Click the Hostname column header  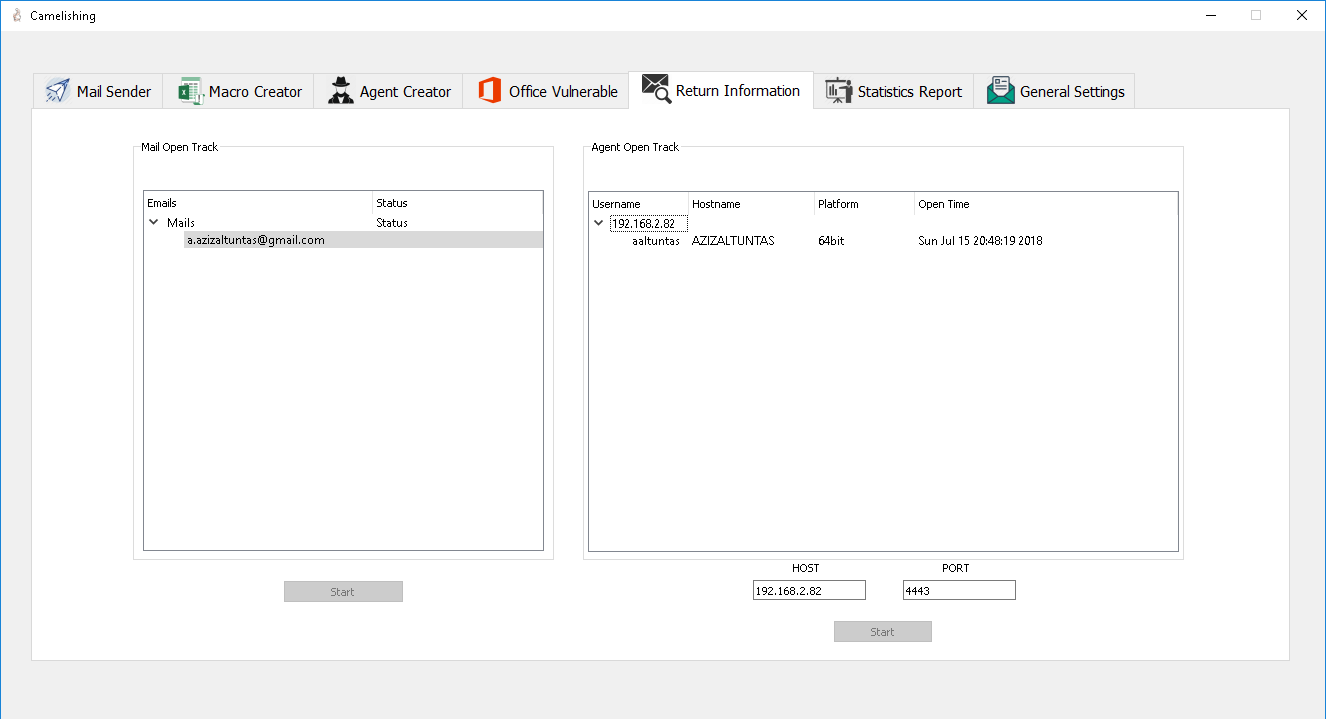716,204
